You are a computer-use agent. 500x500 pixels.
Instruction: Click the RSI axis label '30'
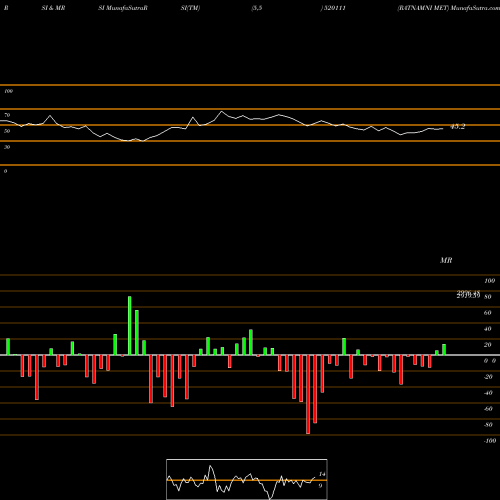point(7,147)
